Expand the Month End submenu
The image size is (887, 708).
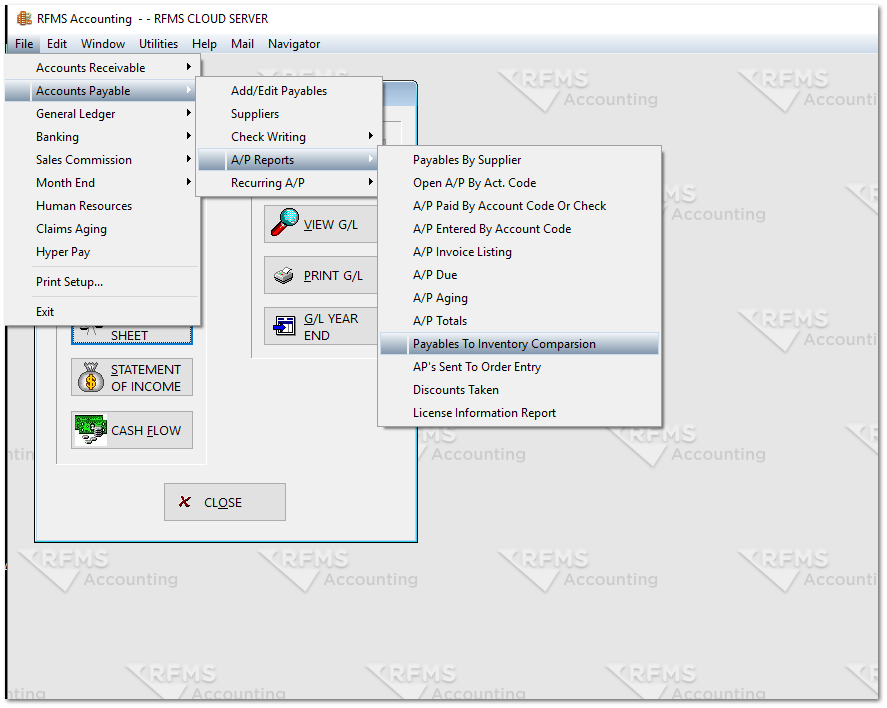tap(102, 183)
